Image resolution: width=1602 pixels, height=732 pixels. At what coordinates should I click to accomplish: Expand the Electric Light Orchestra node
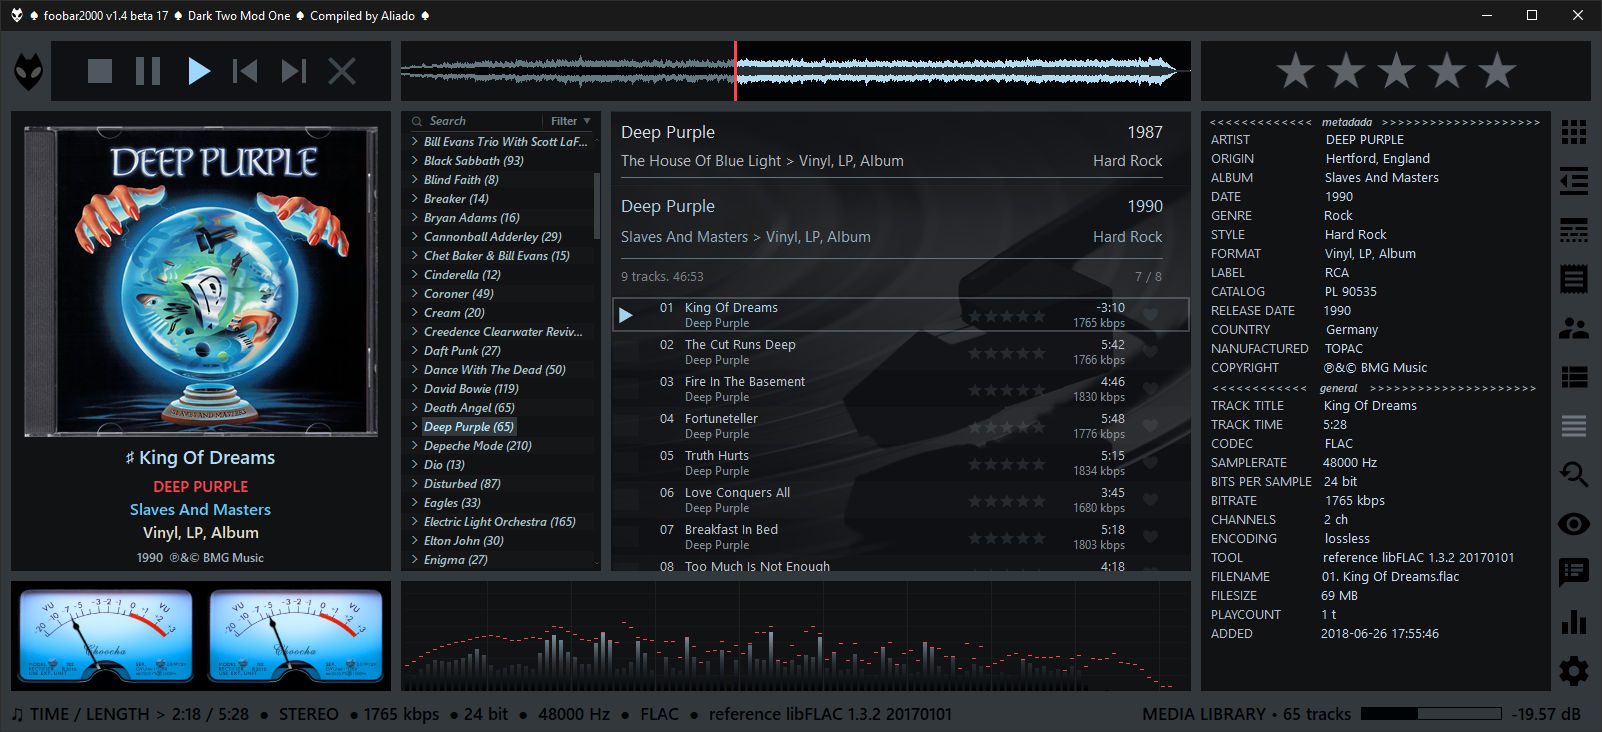[x=415, y=521]
